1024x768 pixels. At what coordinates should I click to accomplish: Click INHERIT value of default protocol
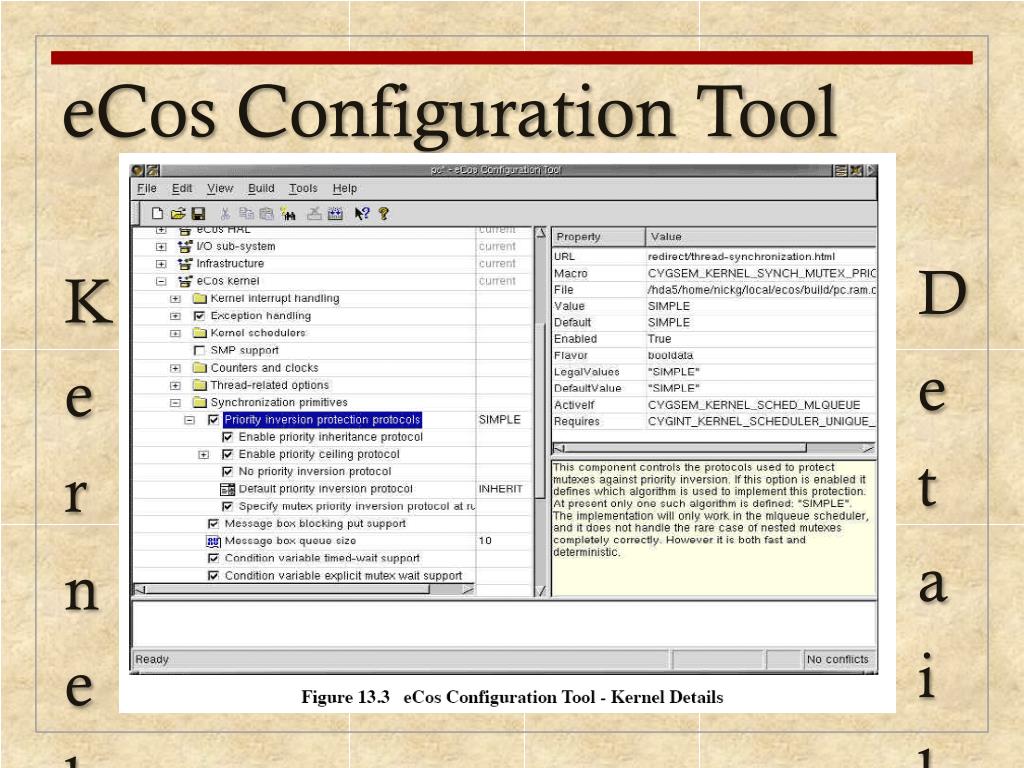500,489
